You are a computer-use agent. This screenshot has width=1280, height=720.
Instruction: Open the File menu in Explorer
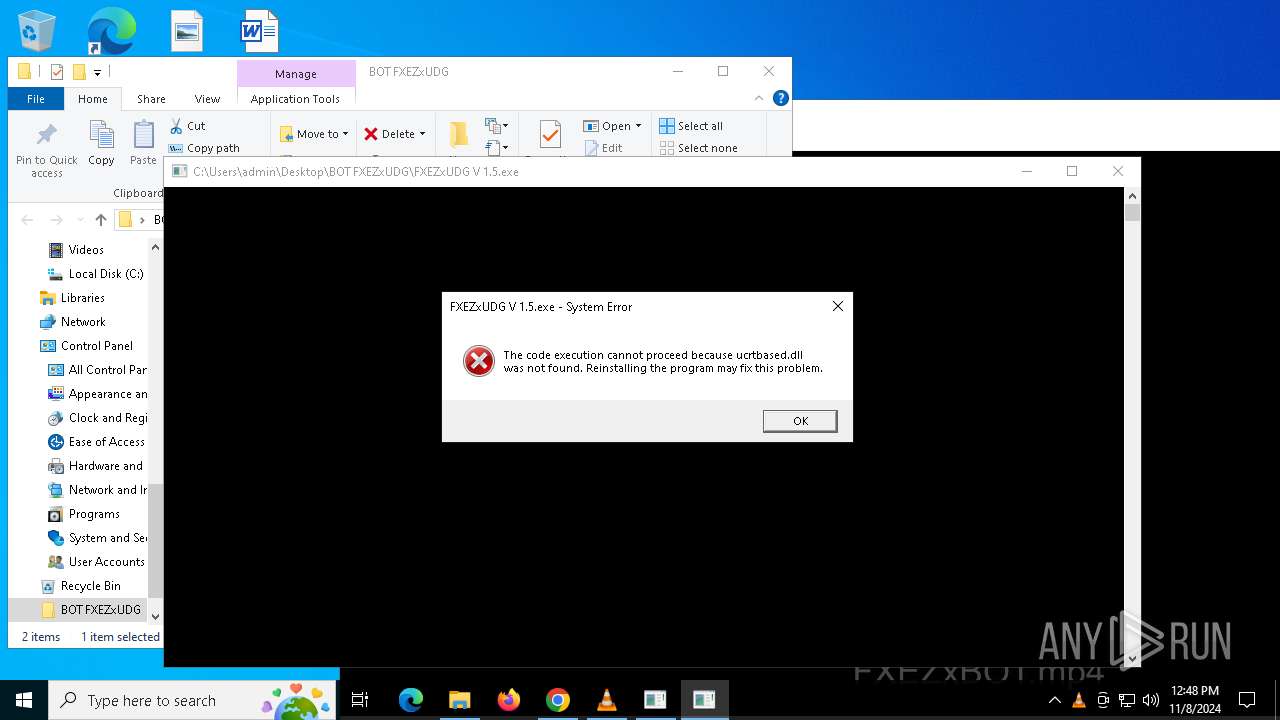pos(36,99)
